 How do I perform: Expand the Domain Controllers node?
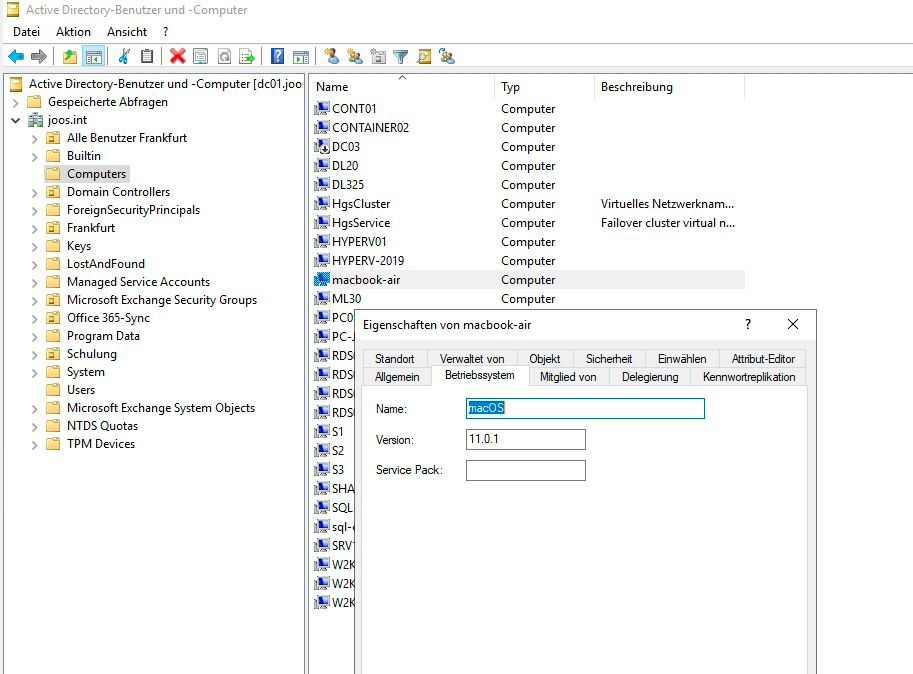point(34,193)
